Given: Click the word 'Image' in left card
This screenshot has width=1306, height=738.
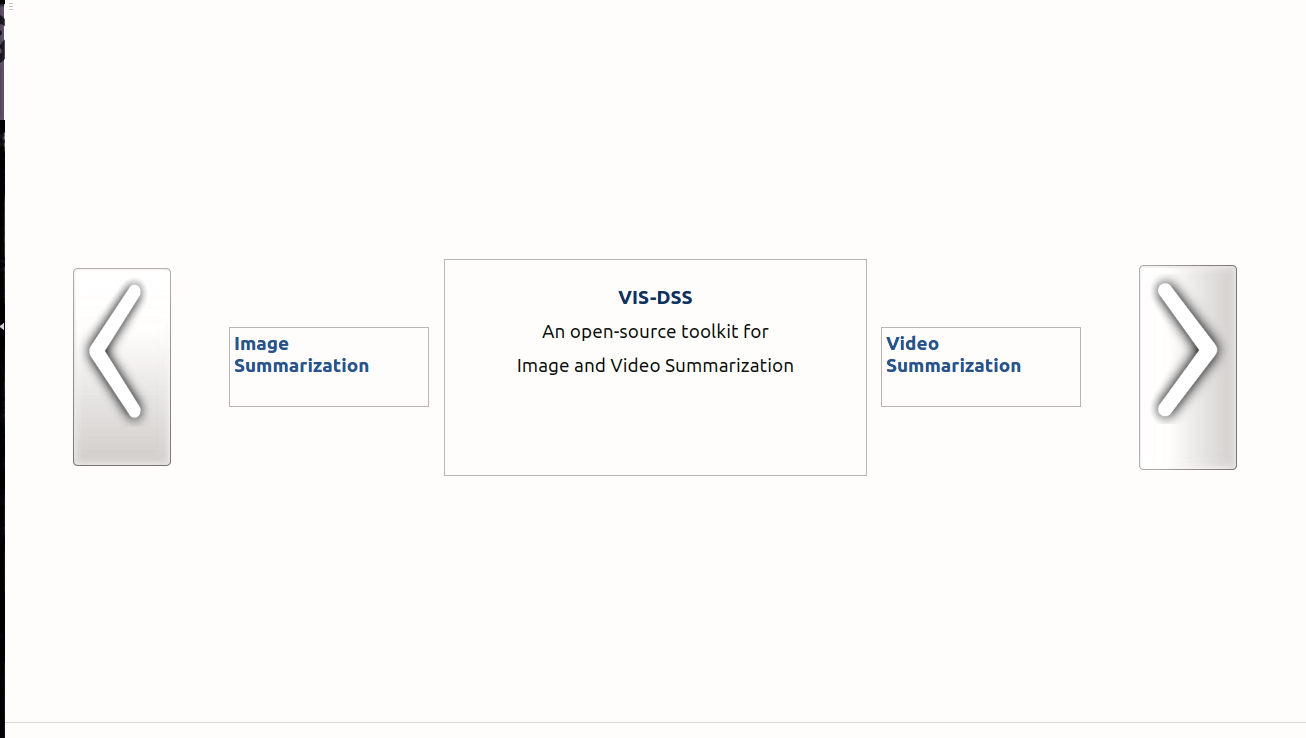Looking at the screenshot, I should point(261,344).
